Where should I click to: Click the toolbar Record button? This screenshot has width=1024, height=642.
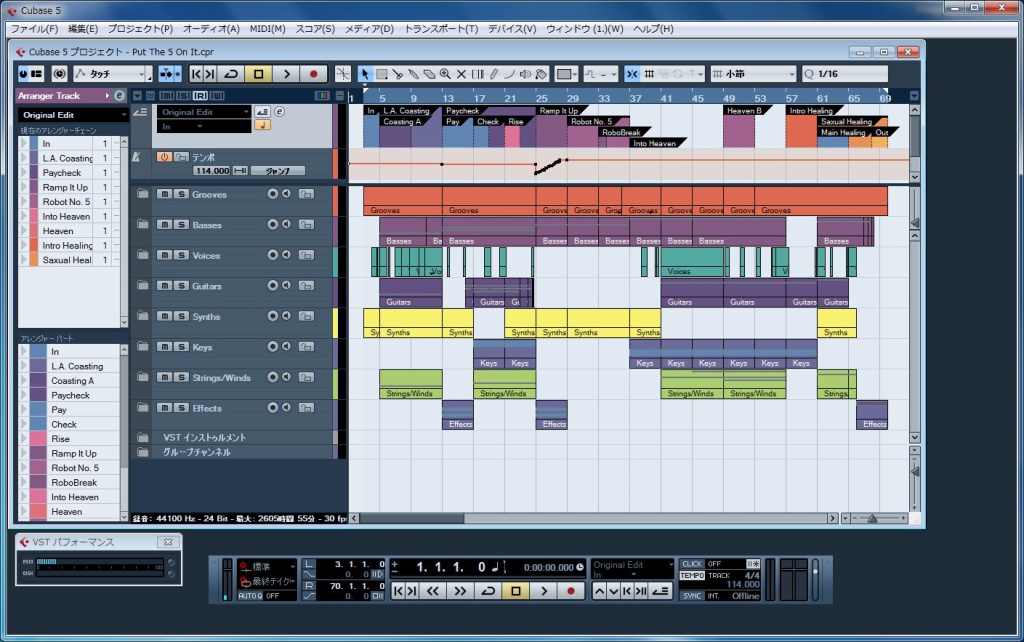point(313,74)
